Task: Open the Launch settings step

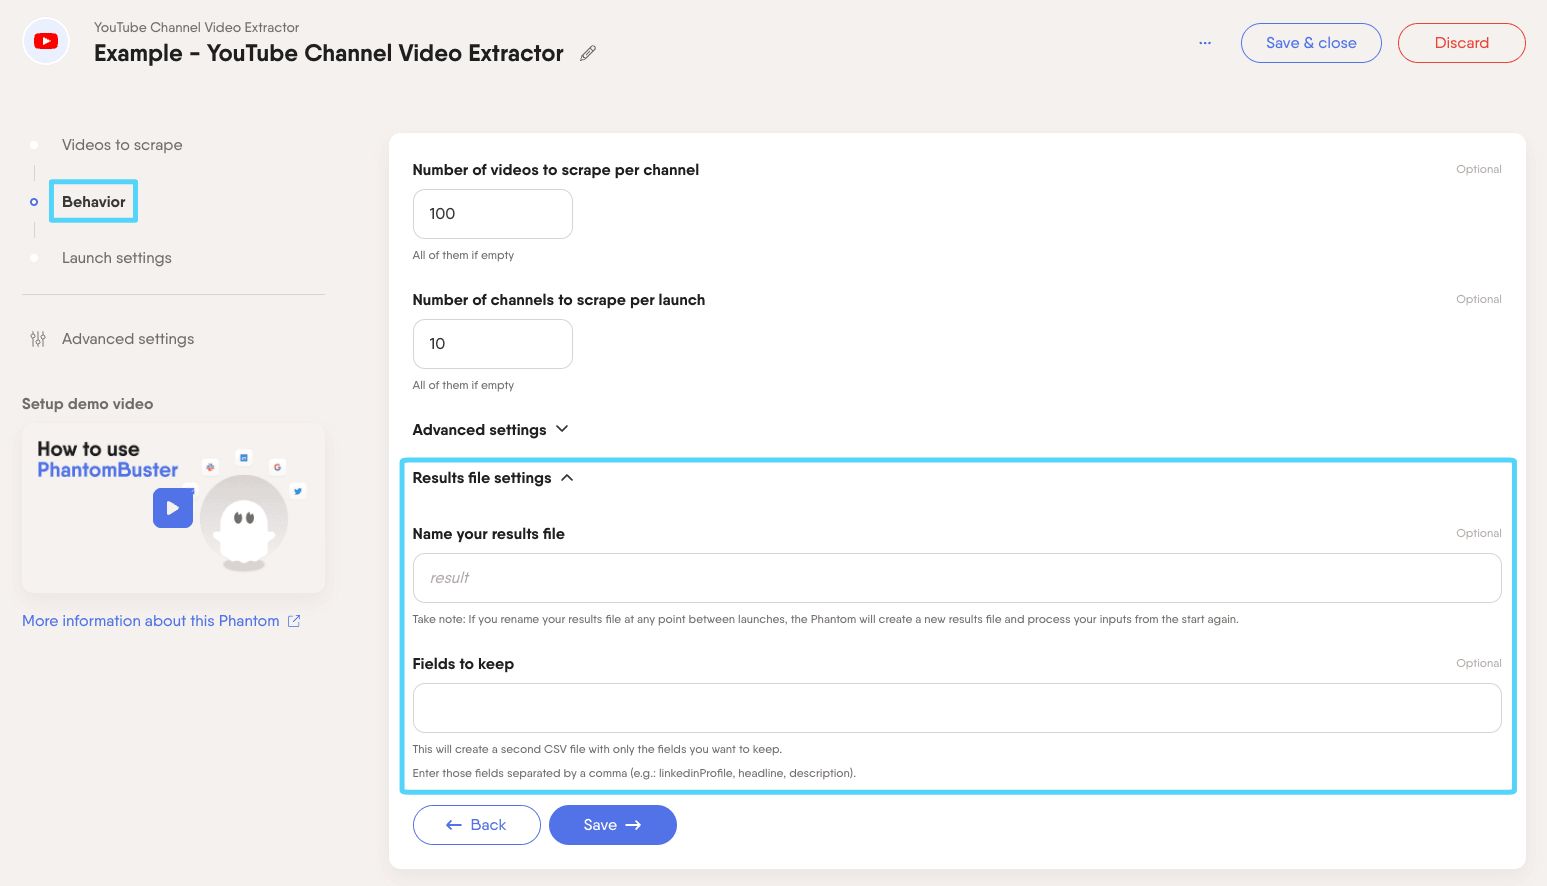Action: tap(117, 258)
